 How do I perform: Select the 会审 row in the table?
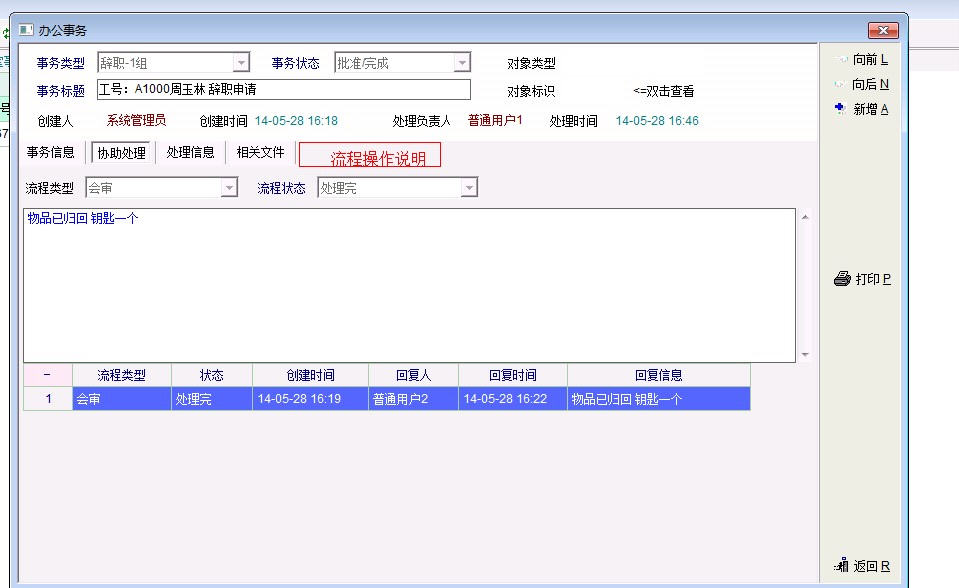pos(120,398)
